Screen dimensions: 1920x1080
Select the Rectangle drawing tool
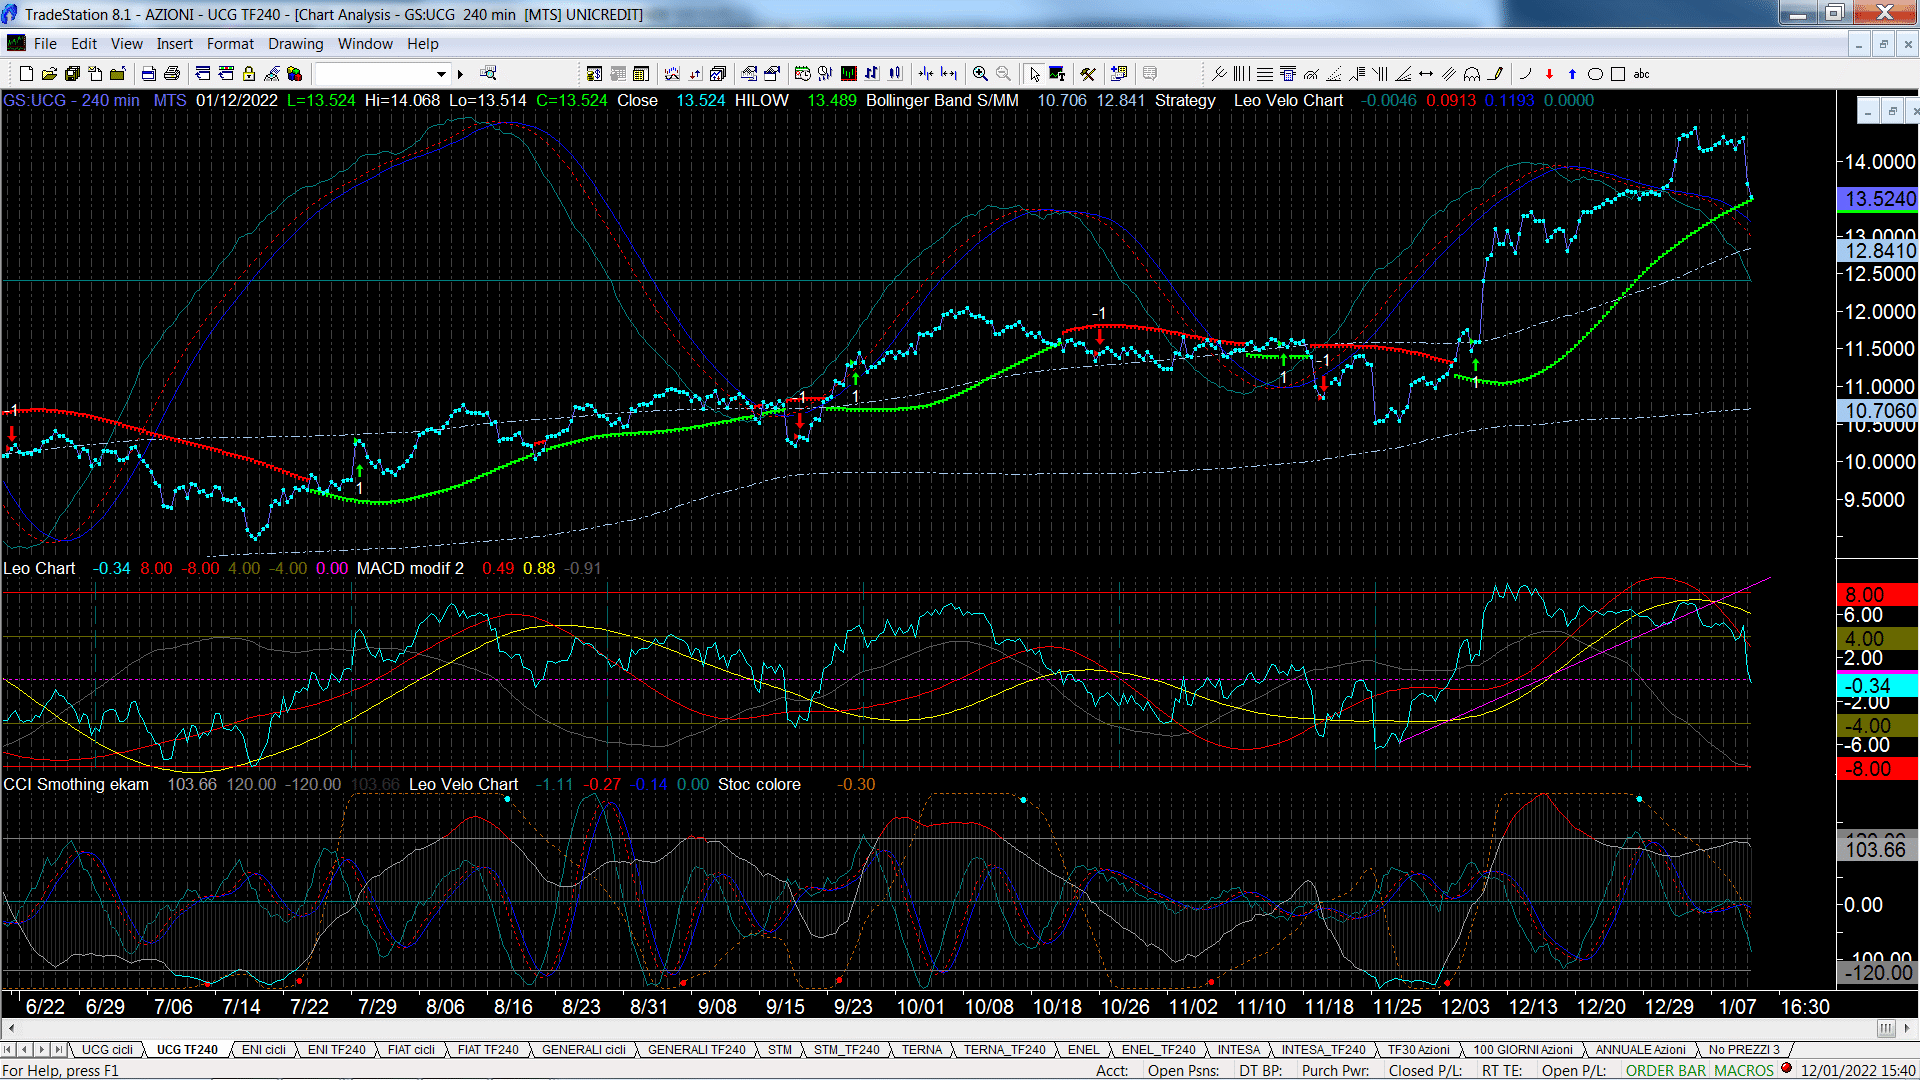click(x=1618, y=73)
